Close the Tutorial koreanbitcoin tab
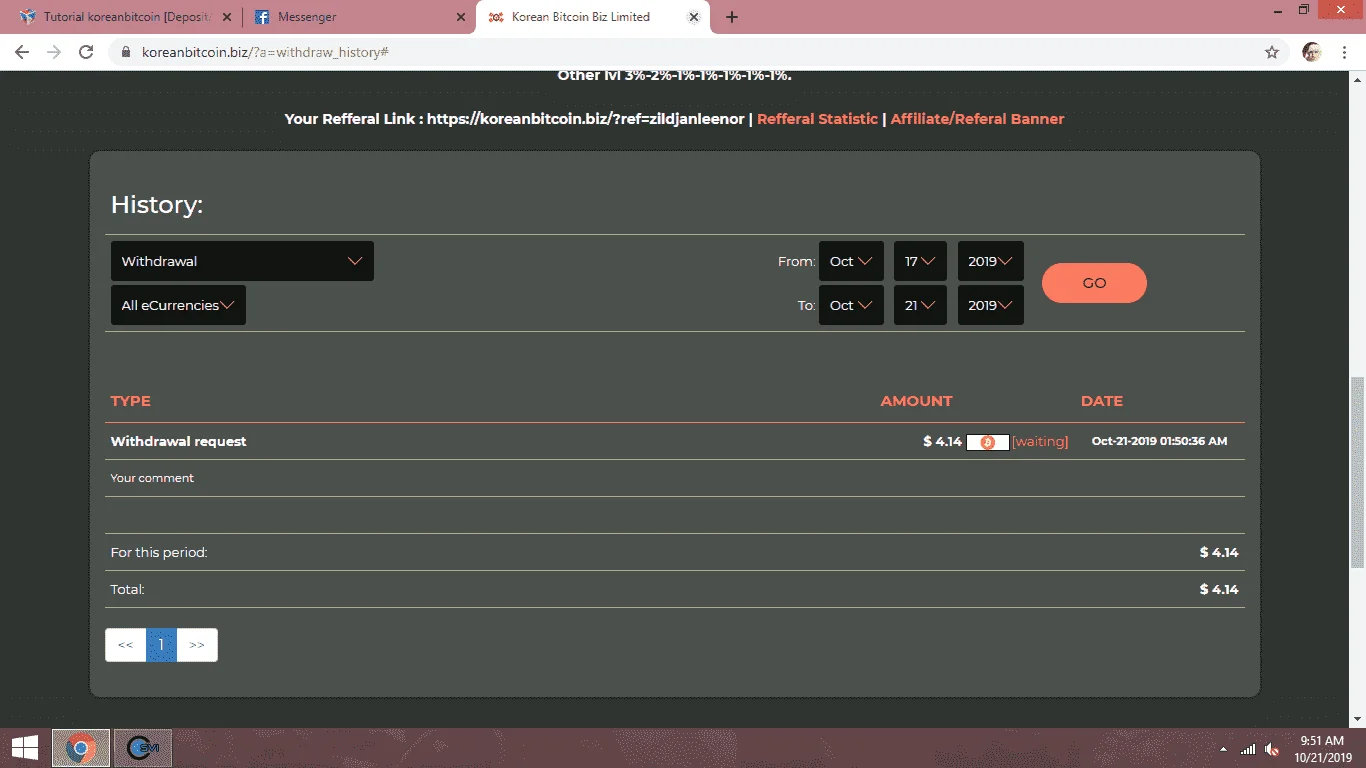Screen dimensions: 1366x768 (226, 17)
